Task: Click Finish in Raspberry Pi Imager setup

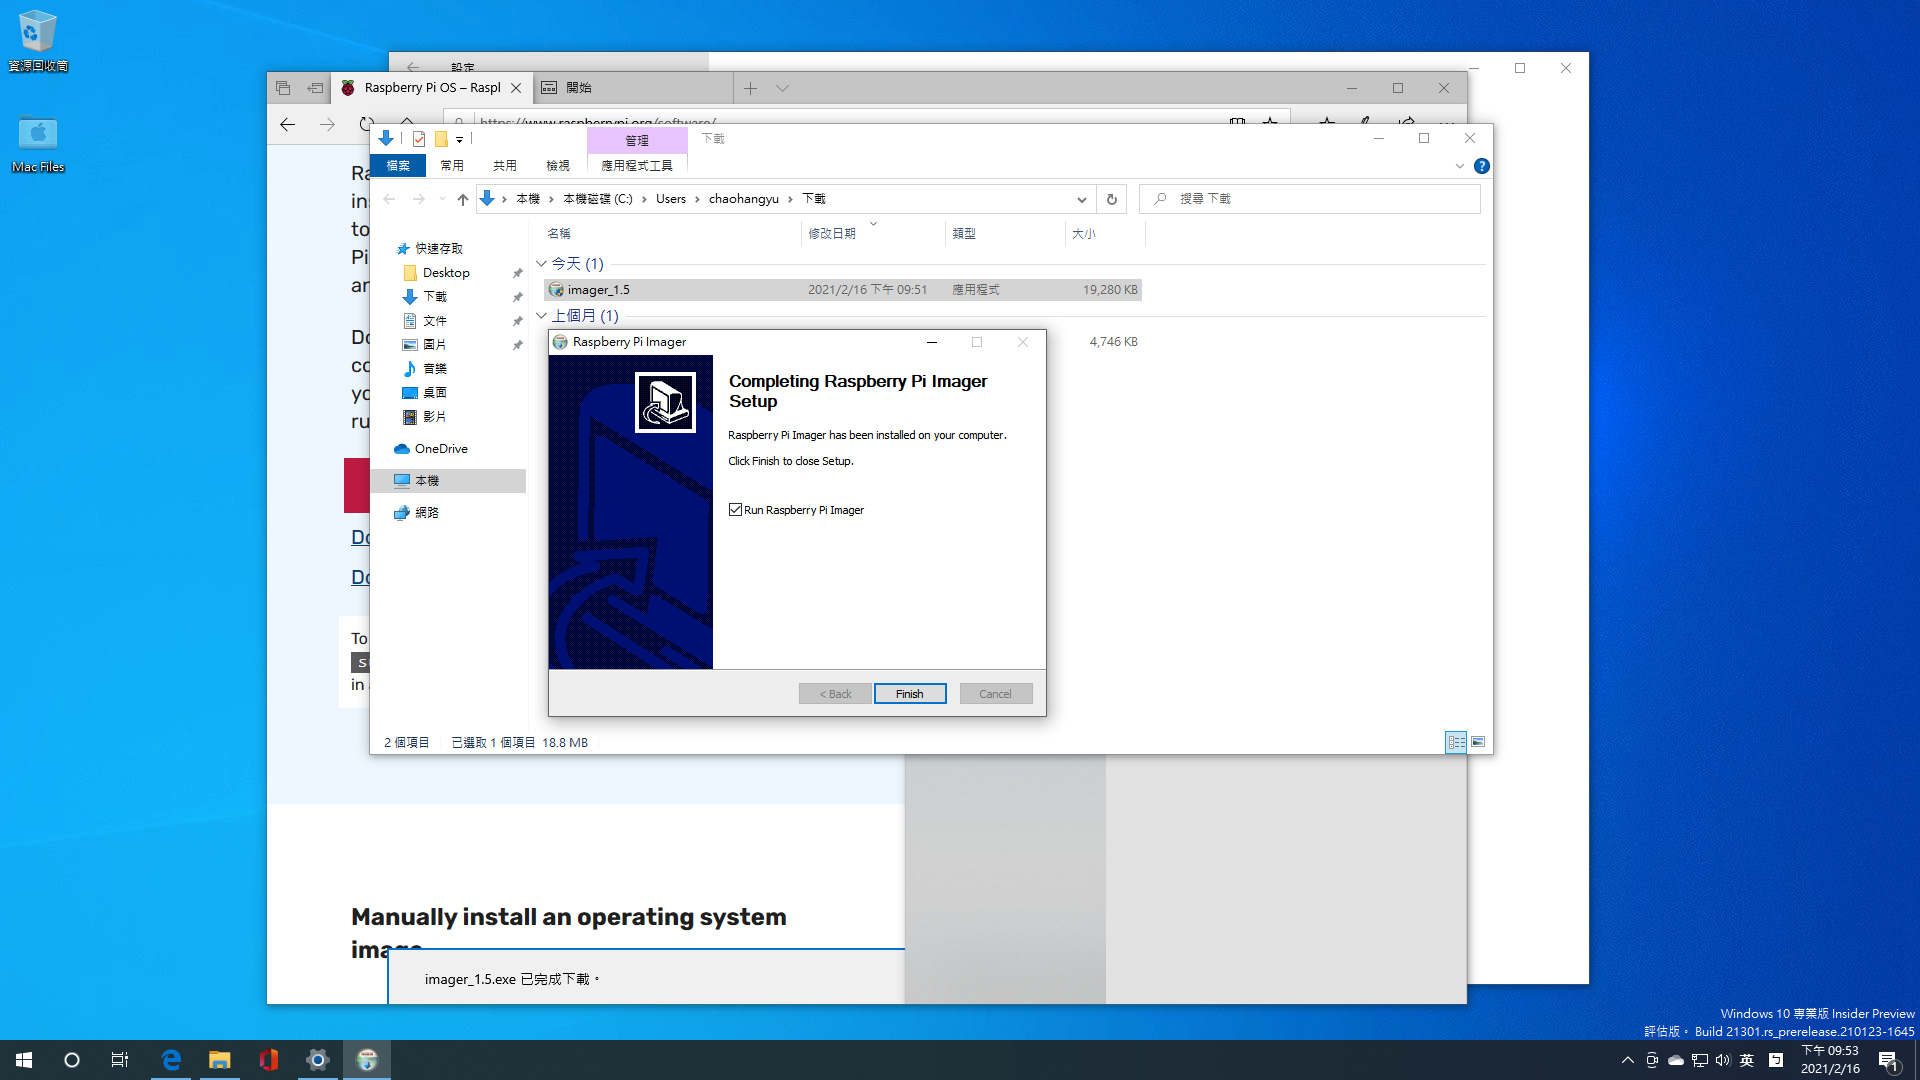Action: pos(909,694)
